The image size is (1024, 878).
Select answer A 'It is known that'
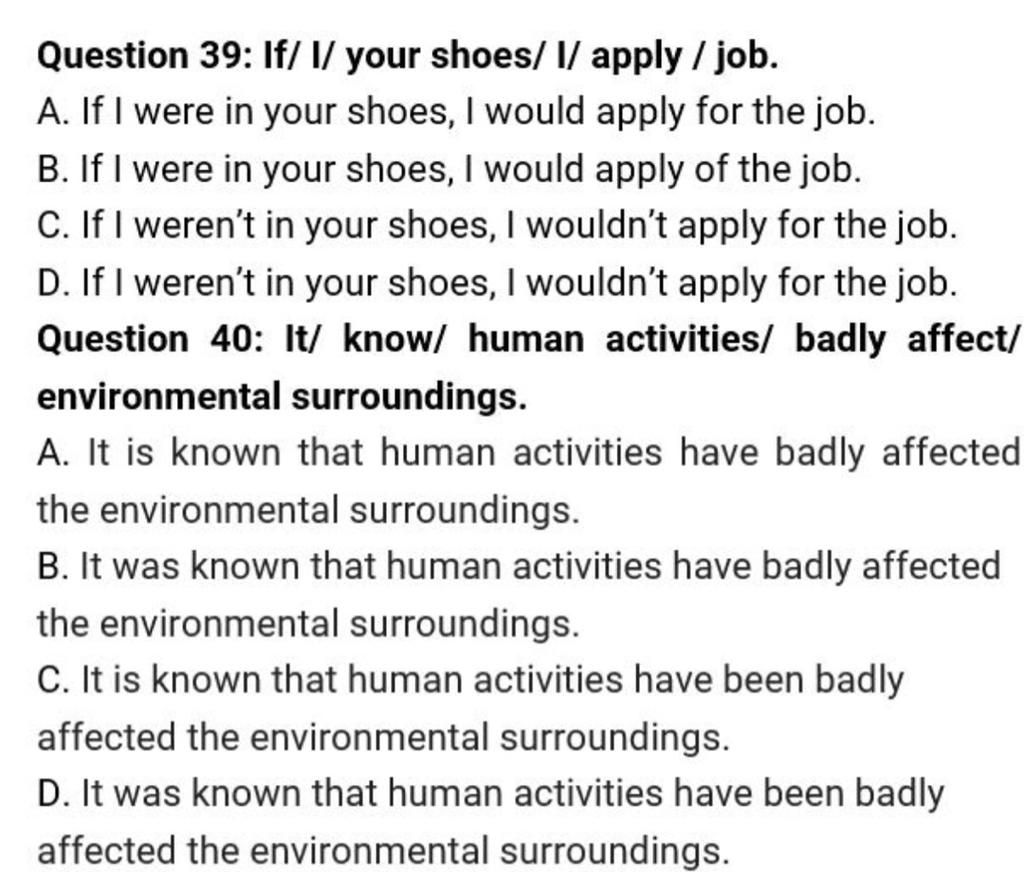tap(528, 481)
